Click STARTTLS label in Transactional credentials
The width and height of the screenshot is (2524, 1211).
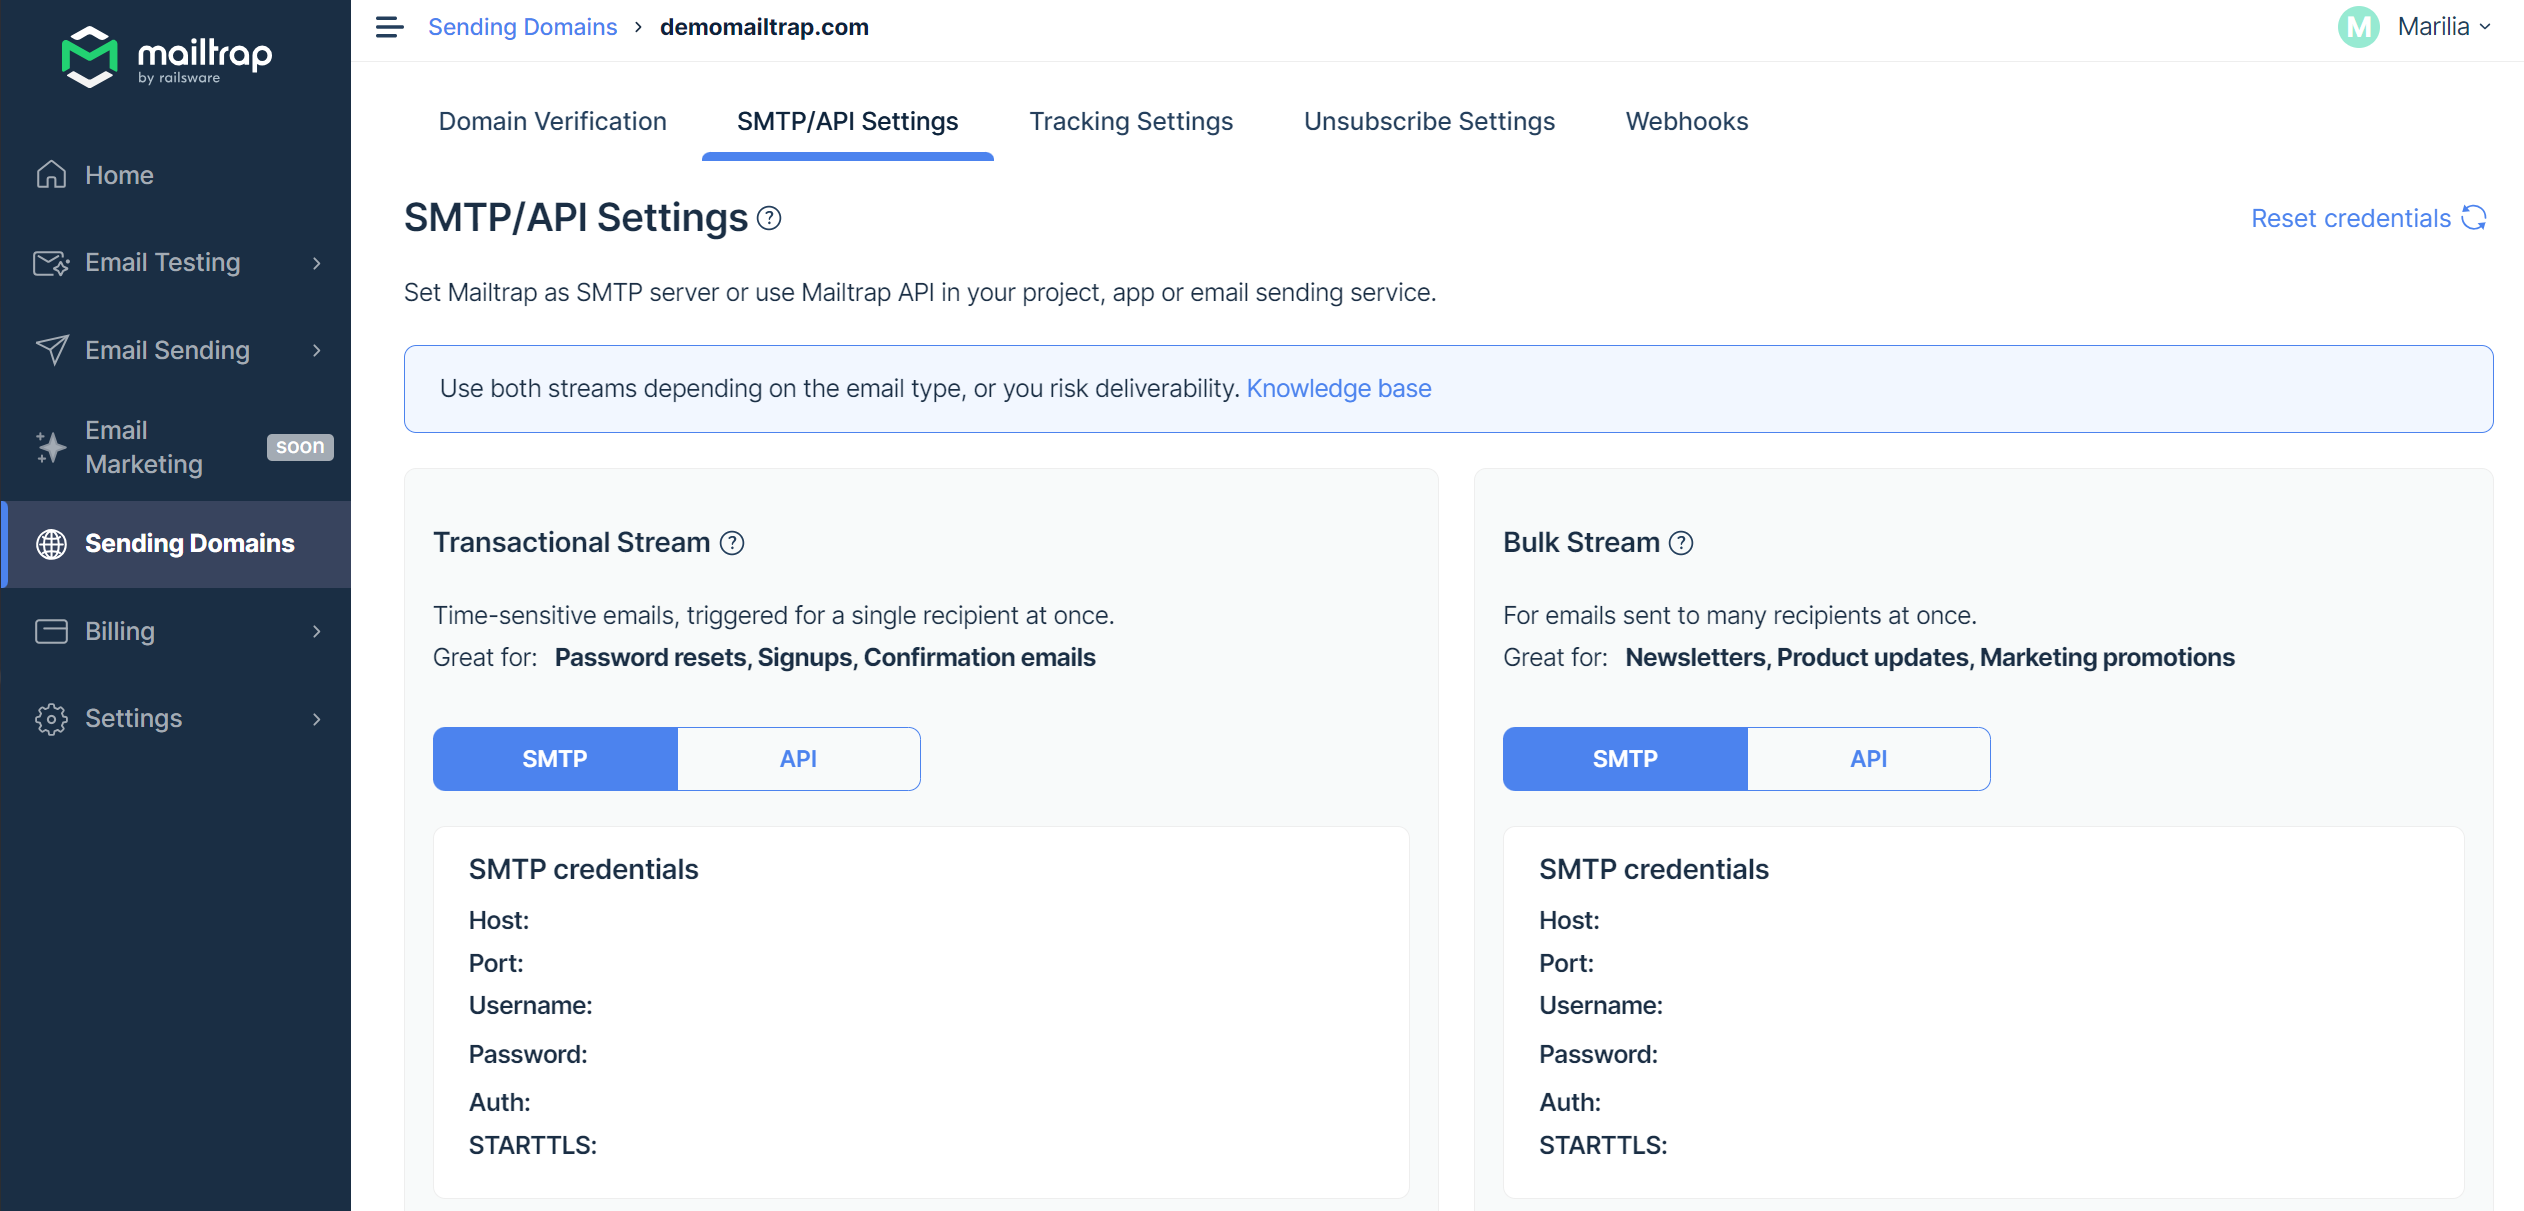(533, 1145)
